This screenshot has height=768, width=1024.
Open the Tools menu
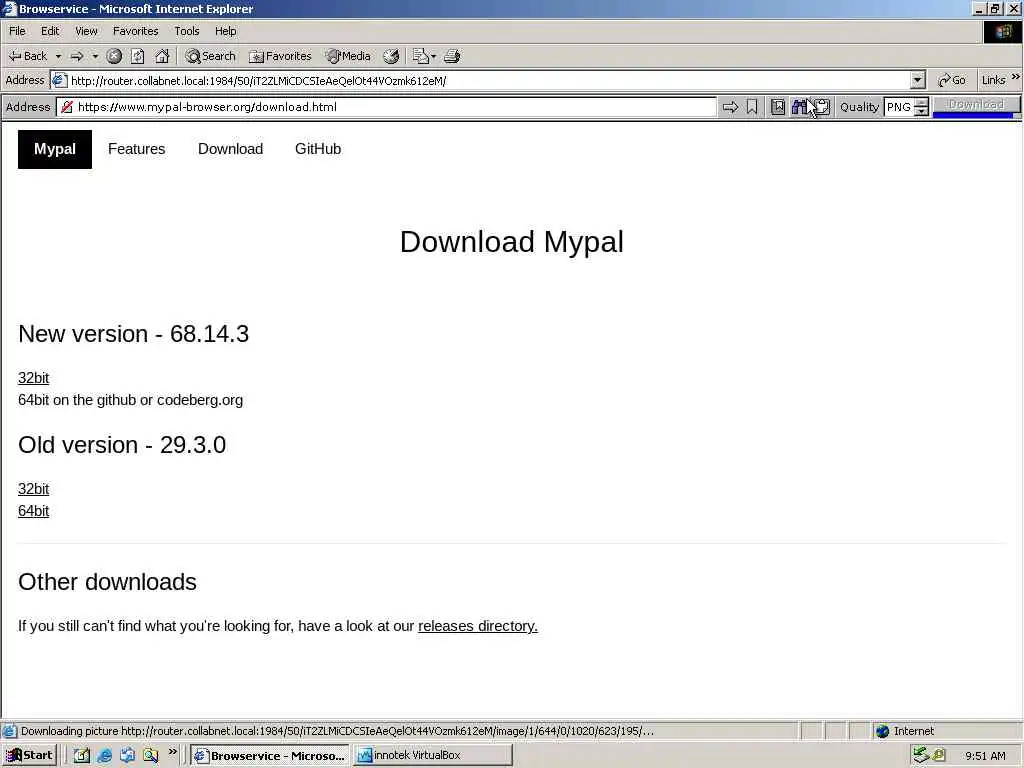(x=187, y=31)
